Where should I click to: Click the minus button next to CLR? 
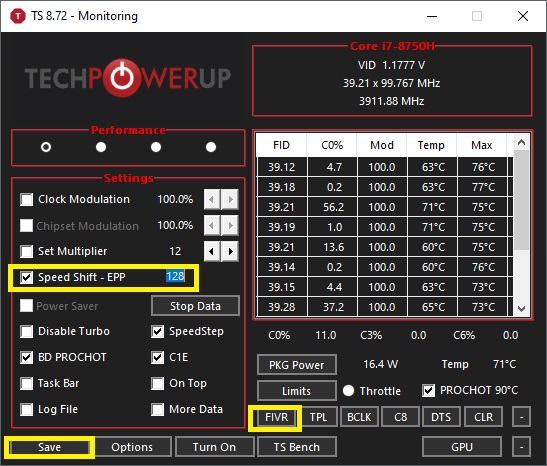point(522,417)
